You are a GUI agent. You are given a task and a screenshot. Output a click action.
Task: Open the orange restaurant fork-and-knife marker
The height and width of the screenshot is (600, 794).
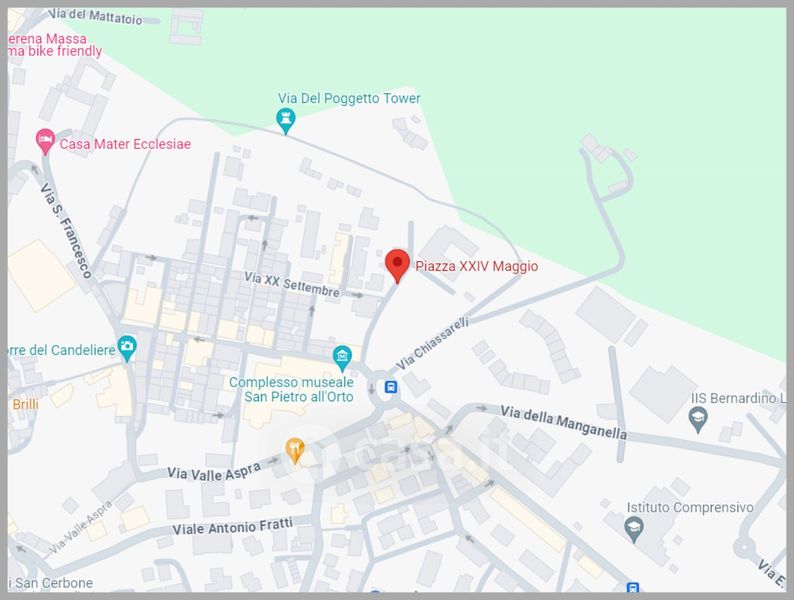[295, 450]
